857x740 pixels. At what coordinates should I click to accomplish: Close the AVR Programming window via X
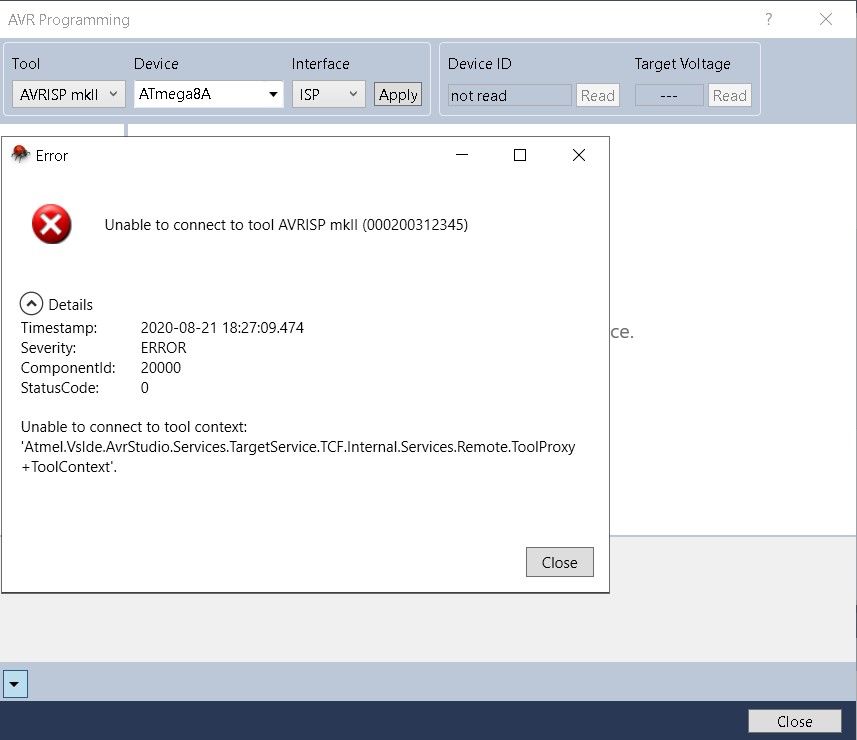click(x=826, y=19)
